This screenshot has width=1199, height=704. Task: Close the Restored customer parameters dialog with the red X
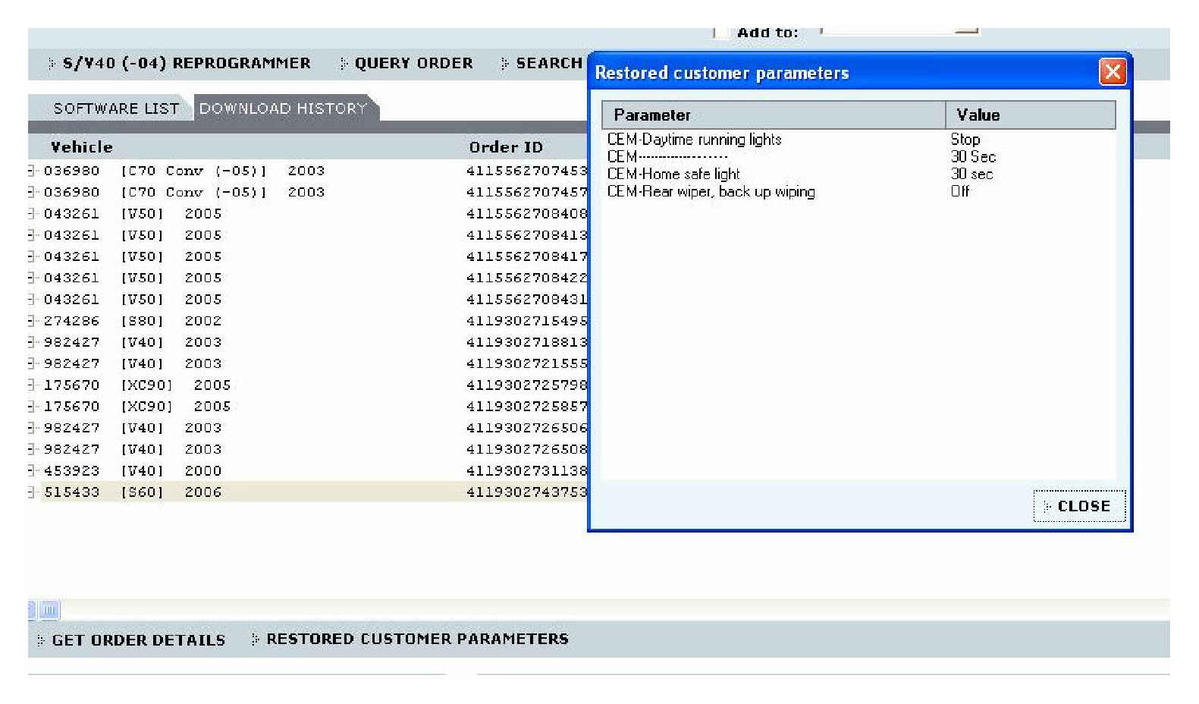(x=1113, y=73)
